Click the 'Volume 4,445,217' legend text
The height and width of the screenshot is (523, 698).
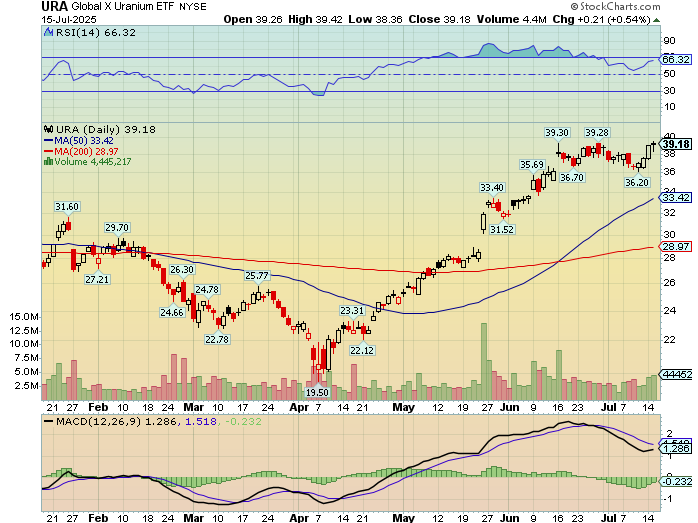coord(93,162)
